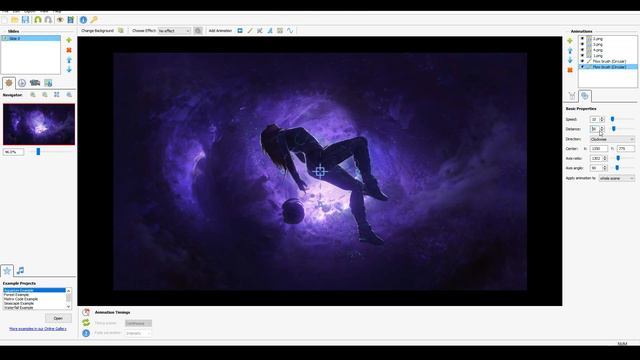Open the Direction dropdown set to Clockwise
This screenshot has height=360, width=640.
612,139
